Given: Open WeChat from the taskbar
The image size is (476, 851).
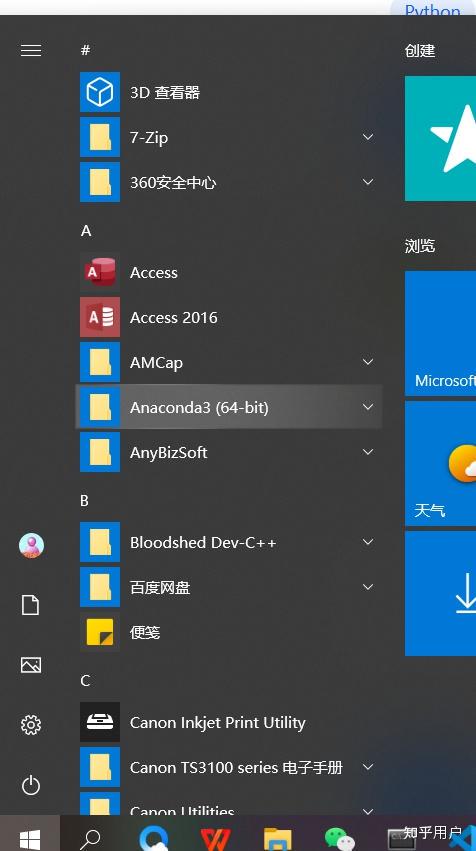Looking at the screenshot, I should pos(340,839).
